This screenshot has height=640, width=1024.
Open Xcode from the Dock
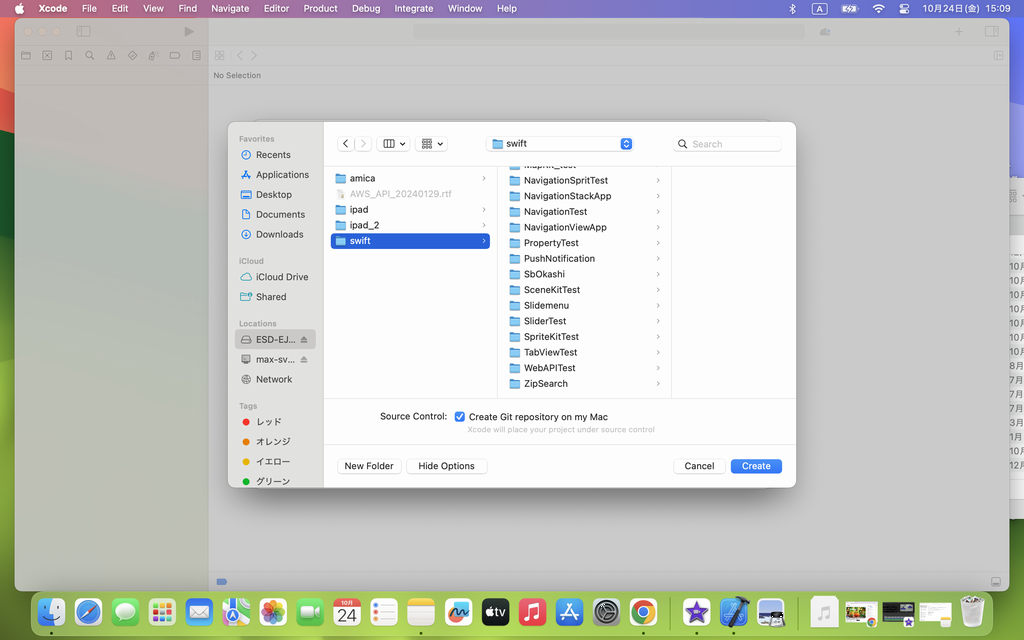click(735, 611)
